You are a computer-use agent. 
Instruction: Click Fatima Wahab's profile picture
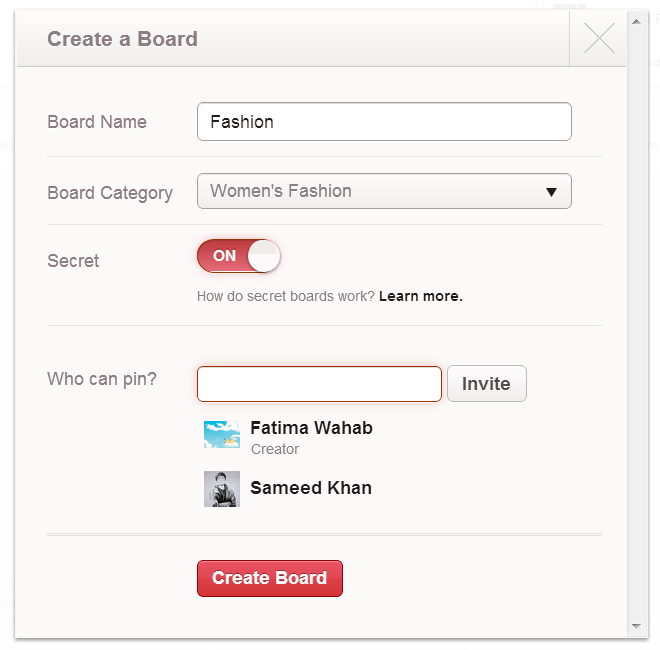pos(222,434)
